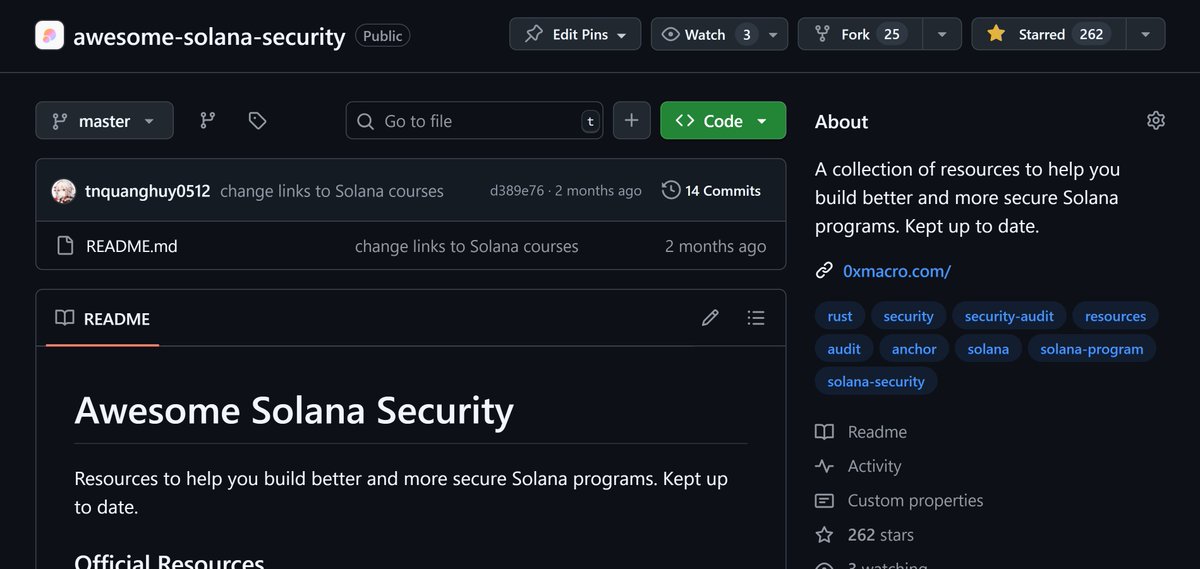This screenshot has height=569, width=1200.
Task: Open the 14 Commits history
Action: click(x=712, y=191)
